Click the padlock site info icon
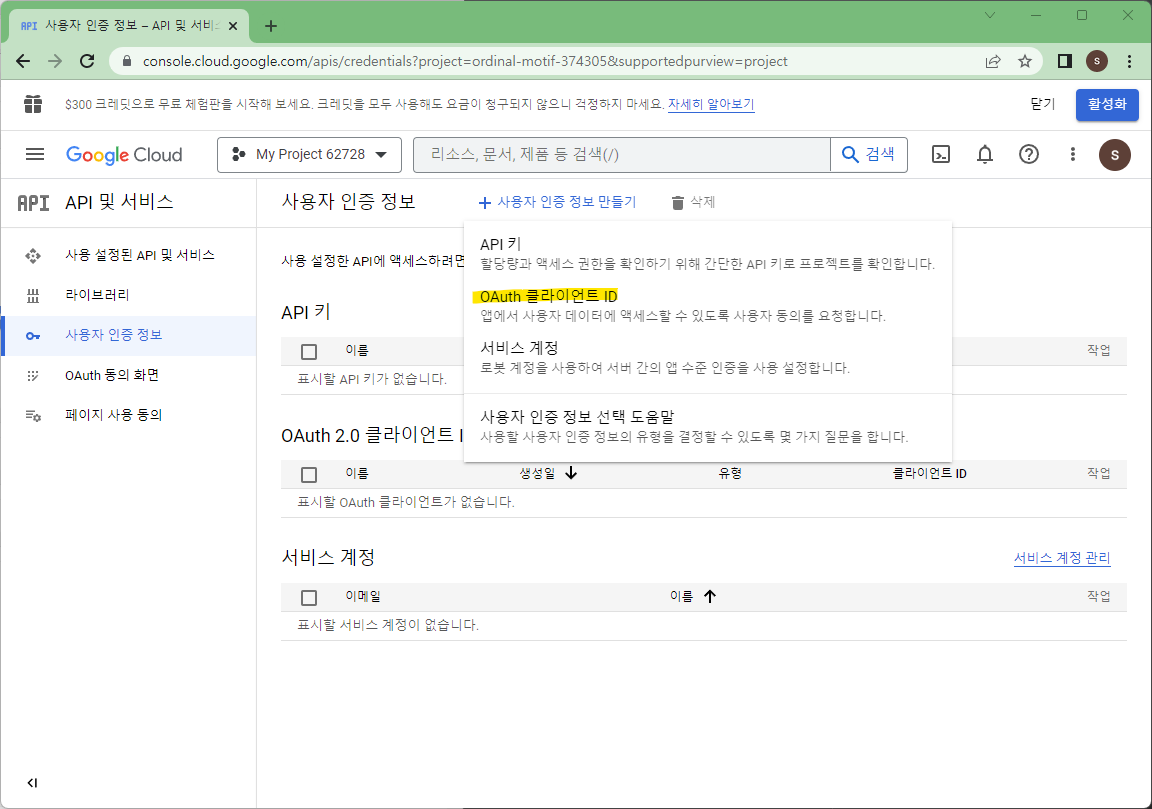 127,61
